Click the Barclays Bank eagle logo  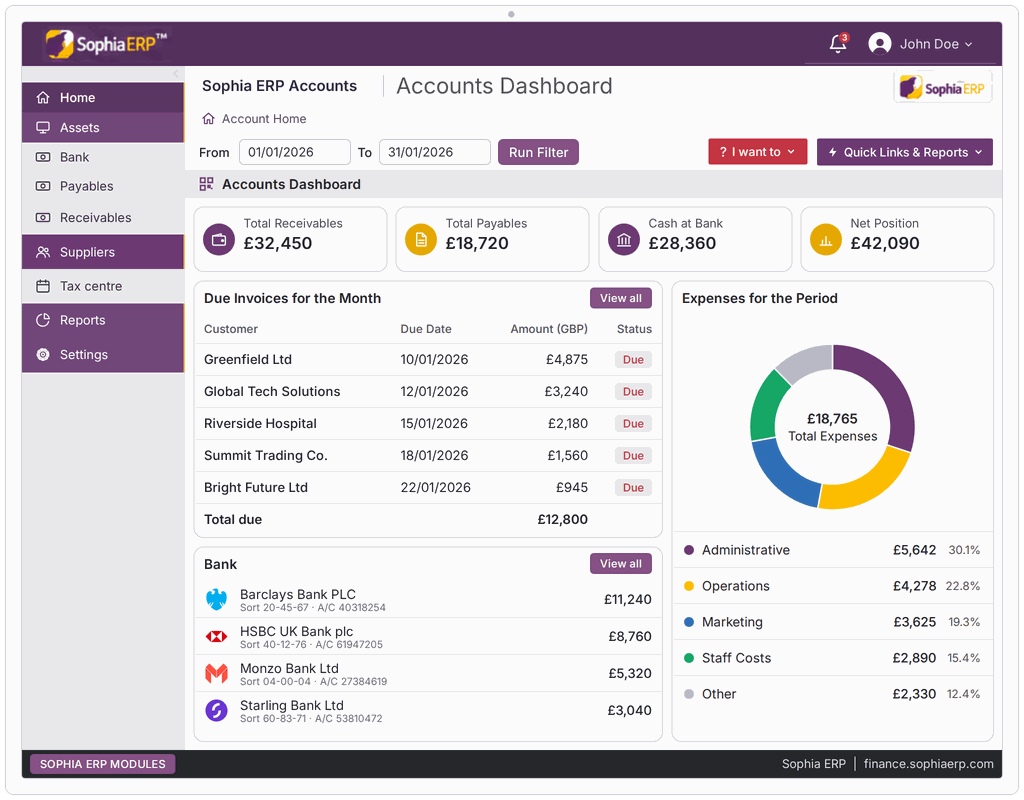coord(216,599)
